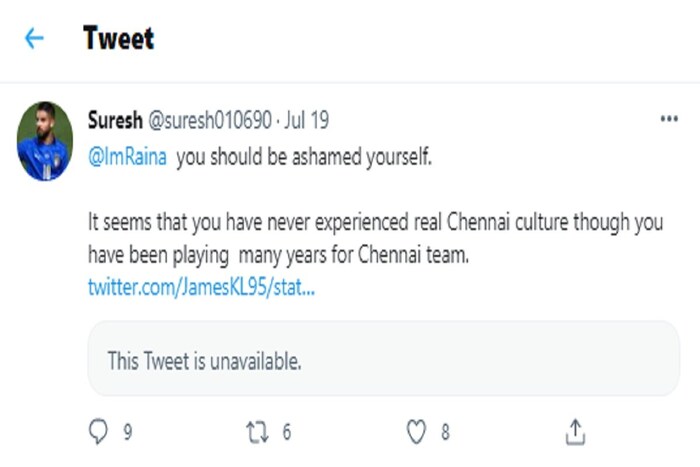Like the tweet with heart icon
Viewport: 700px width, 467px height.
[x=416, y=431]
